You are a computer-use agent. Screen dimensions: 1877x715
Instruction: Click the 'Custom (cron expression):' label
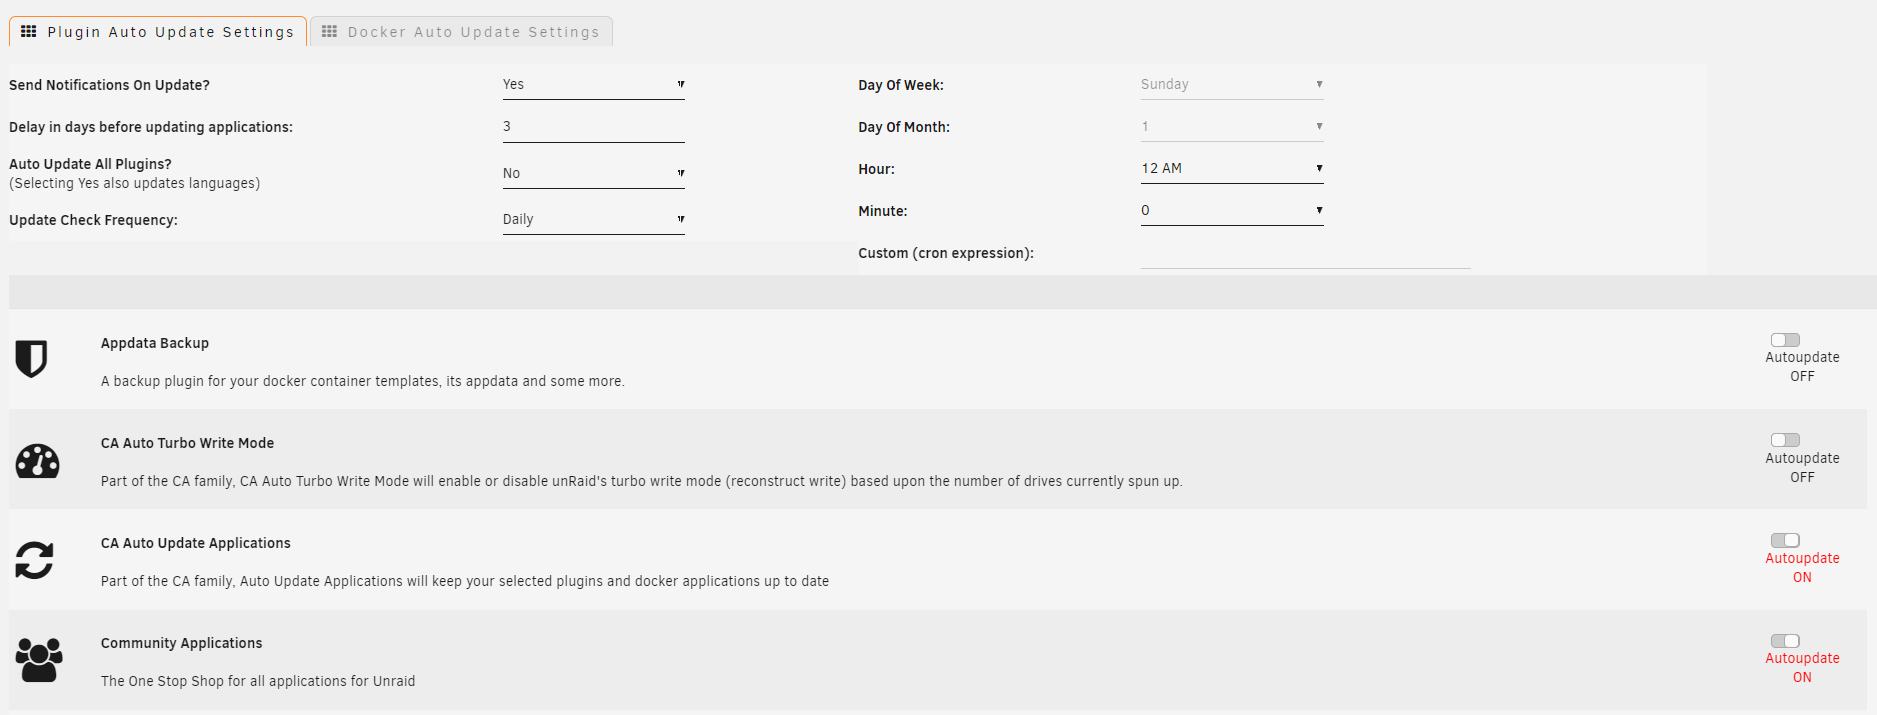tap(946, 253)
